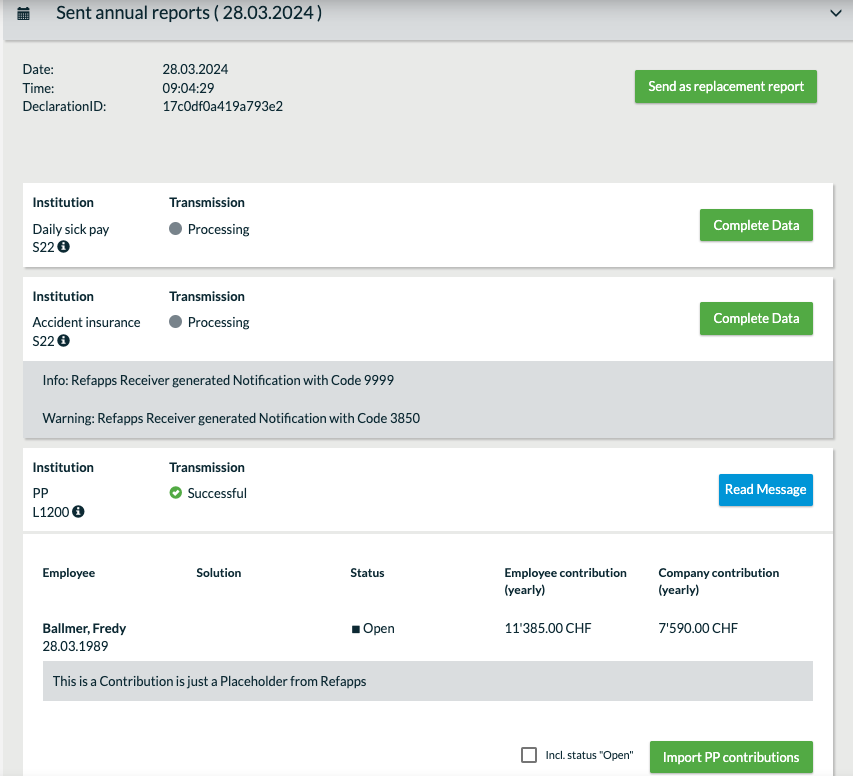
Task: Click Complete Data for Accident insurance
Action: click(756, 318)
